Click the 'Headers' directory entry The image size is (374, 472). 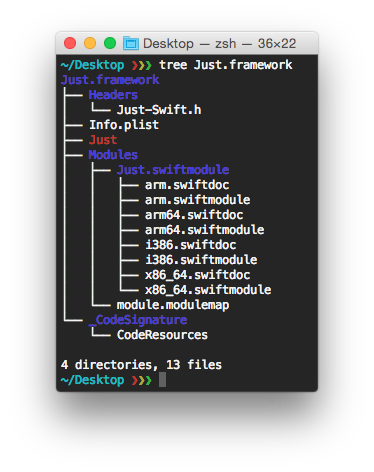[x=113, y=95]
